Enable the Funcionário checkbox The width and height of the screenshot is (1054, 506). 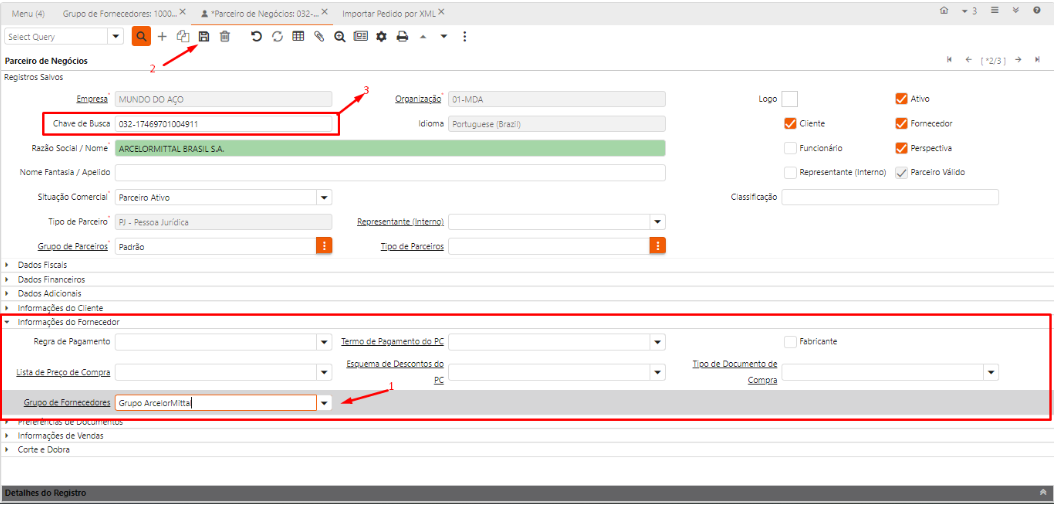click(x=791, y=148)
